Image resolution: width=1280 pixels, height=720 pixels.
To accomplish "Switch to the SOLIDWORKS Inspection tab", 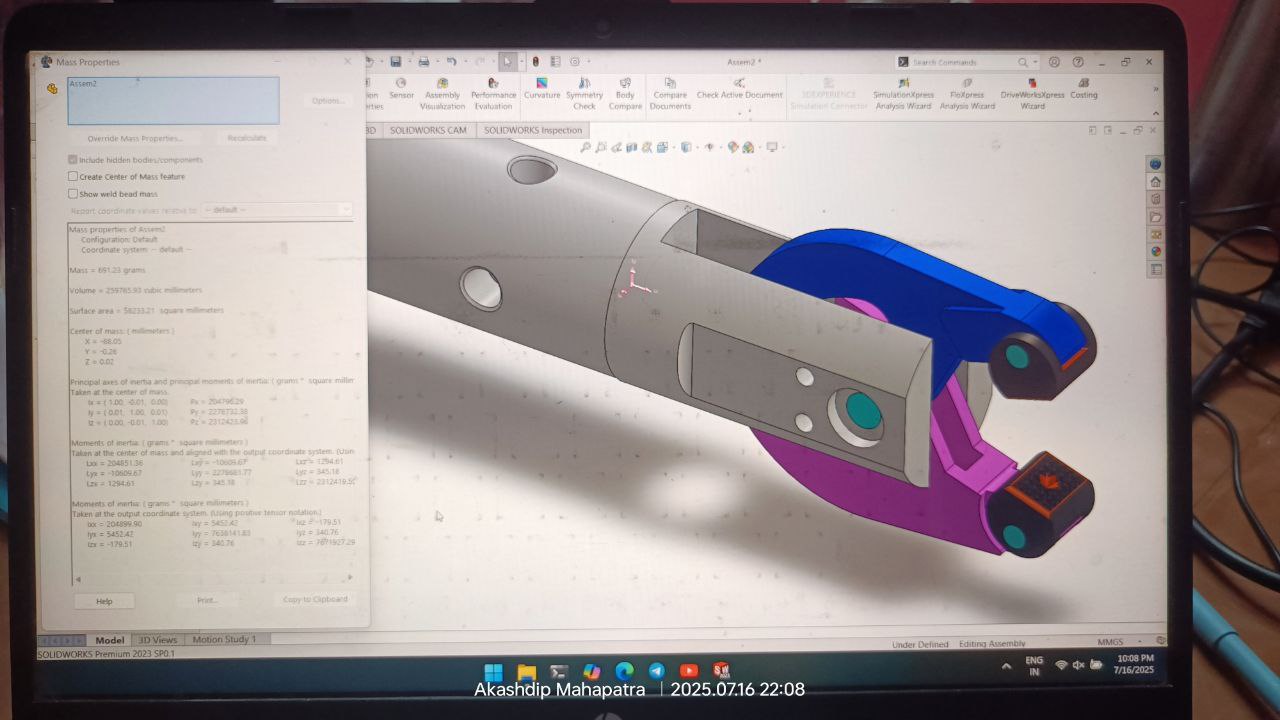I will click(533, 130).
